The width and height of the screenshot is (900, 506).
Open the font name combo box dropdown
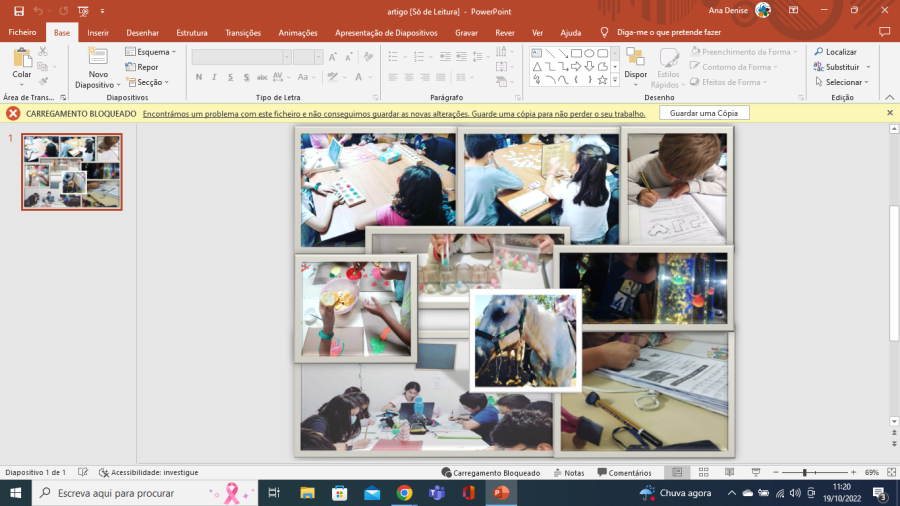[x=287, y=57]
